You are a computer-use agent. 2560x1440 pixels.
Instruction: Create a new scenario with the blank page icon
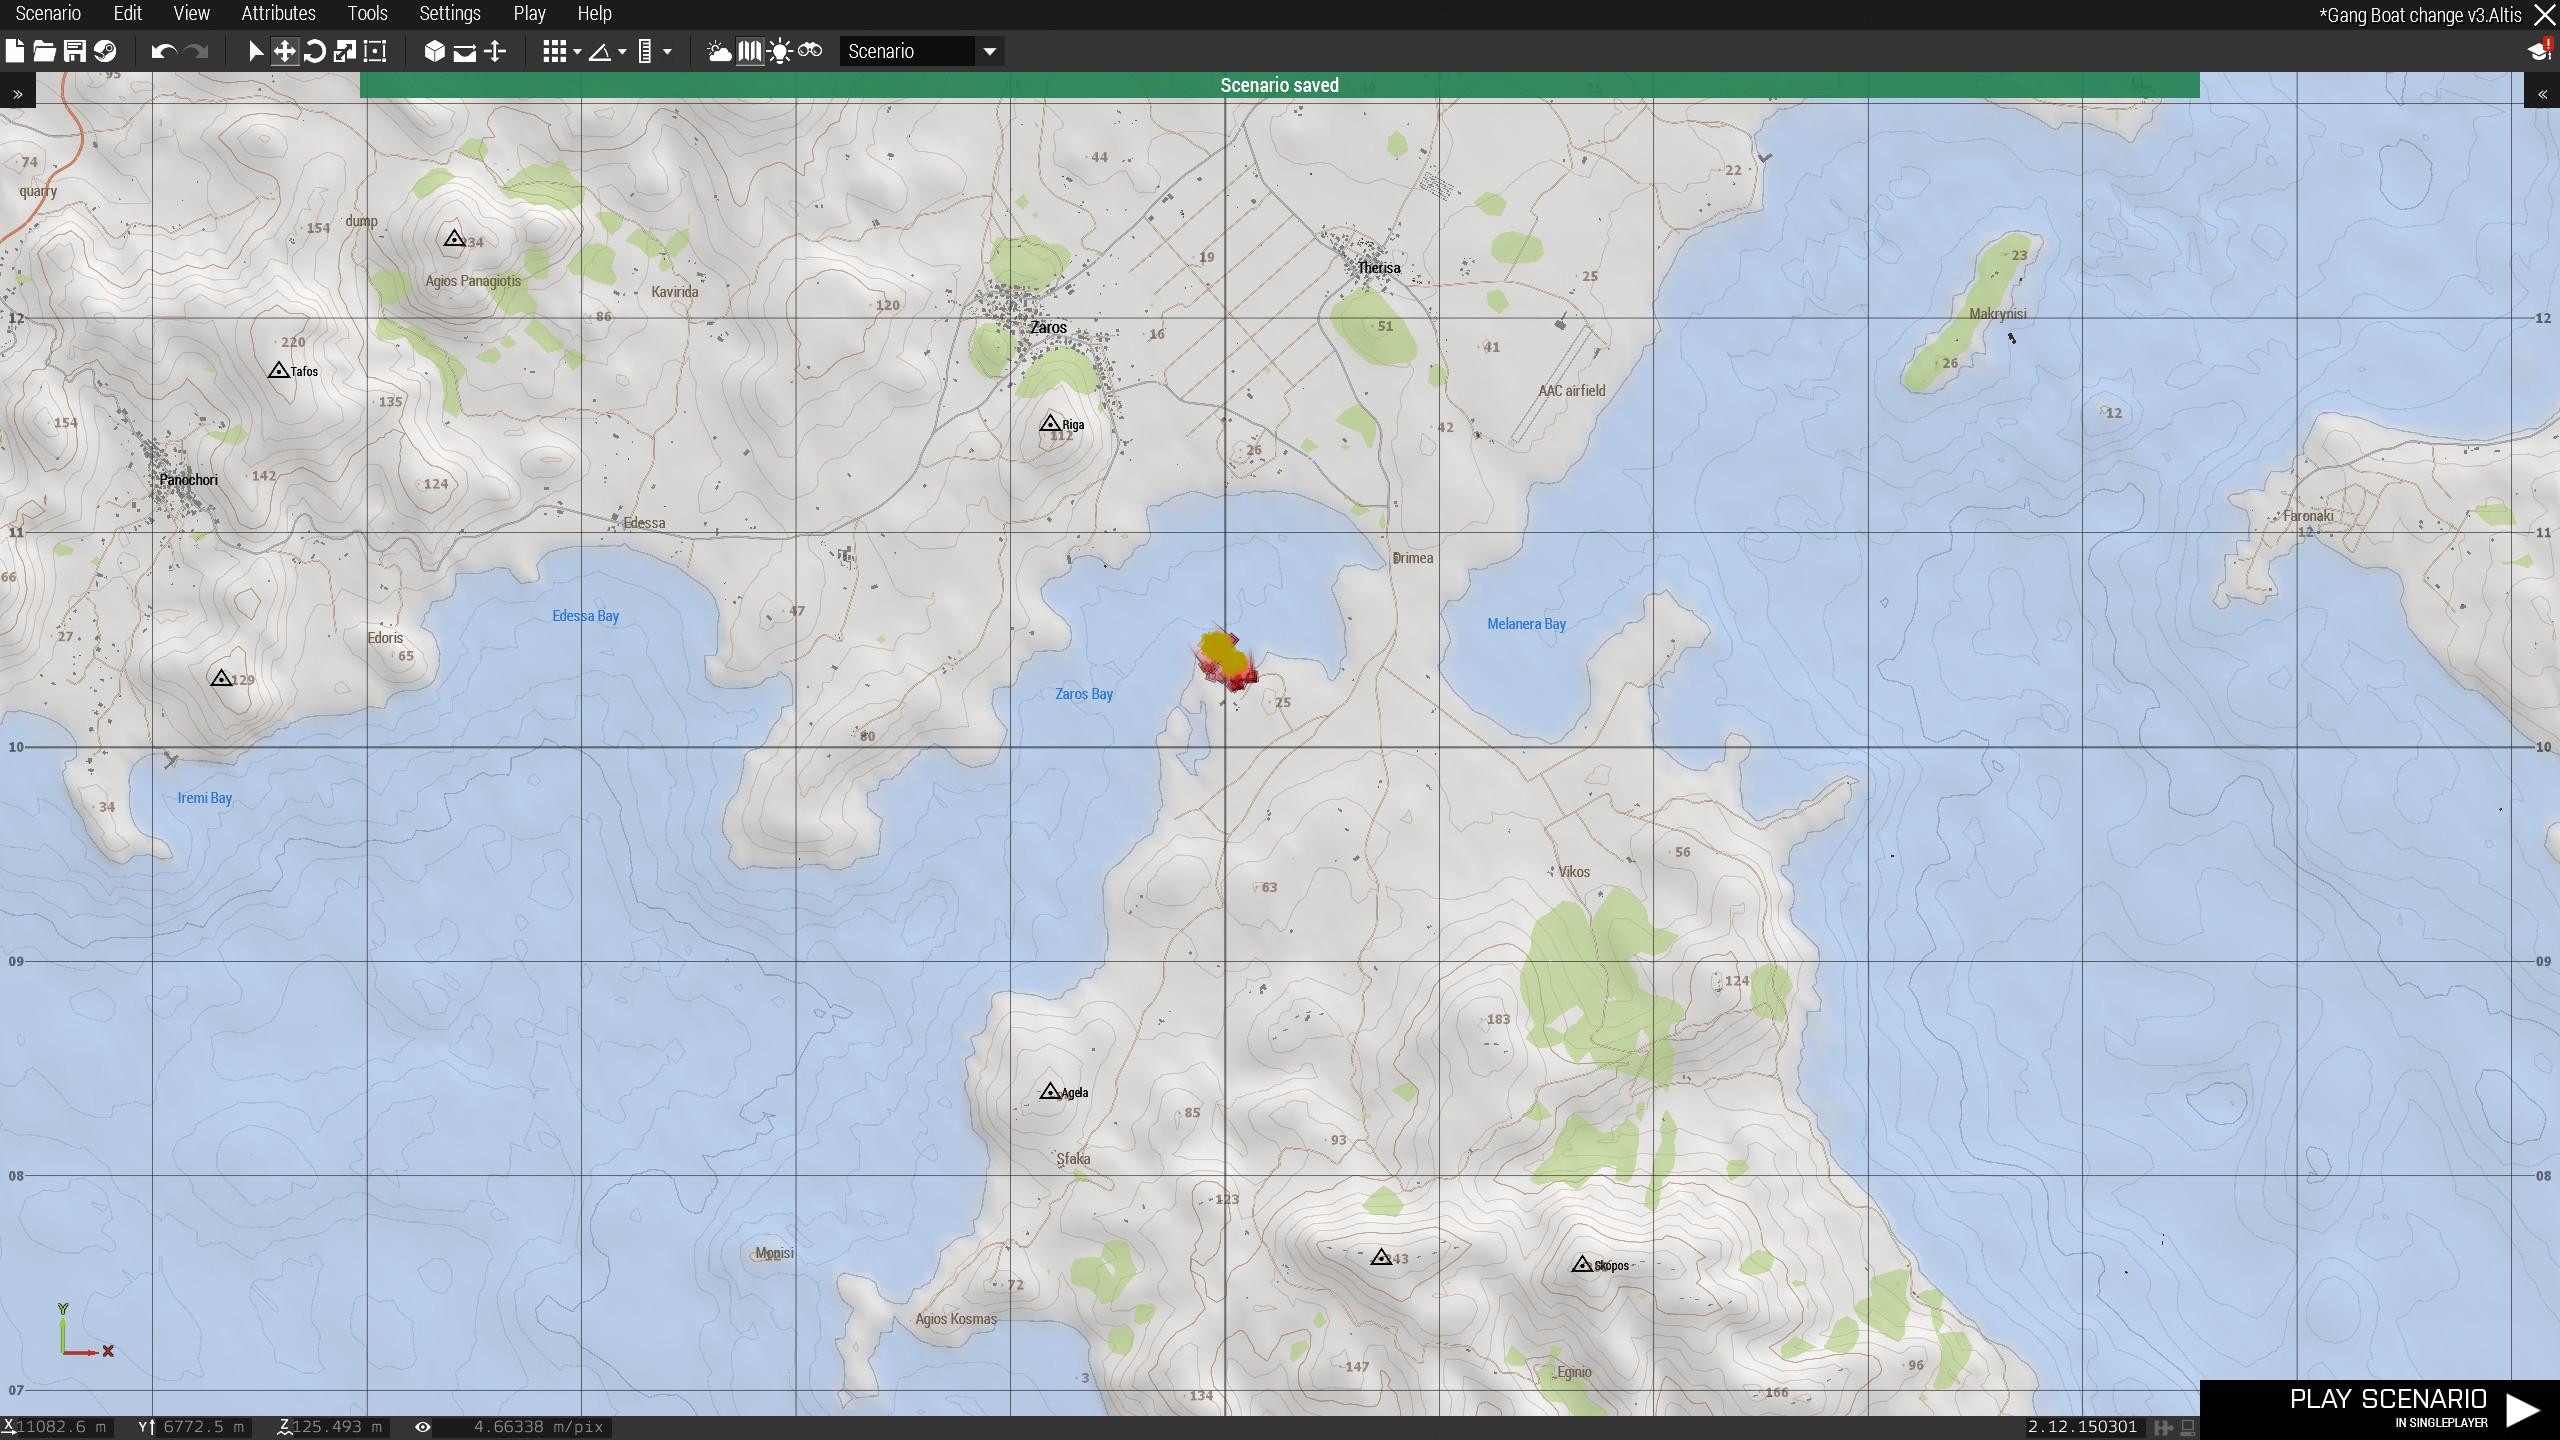15,51
